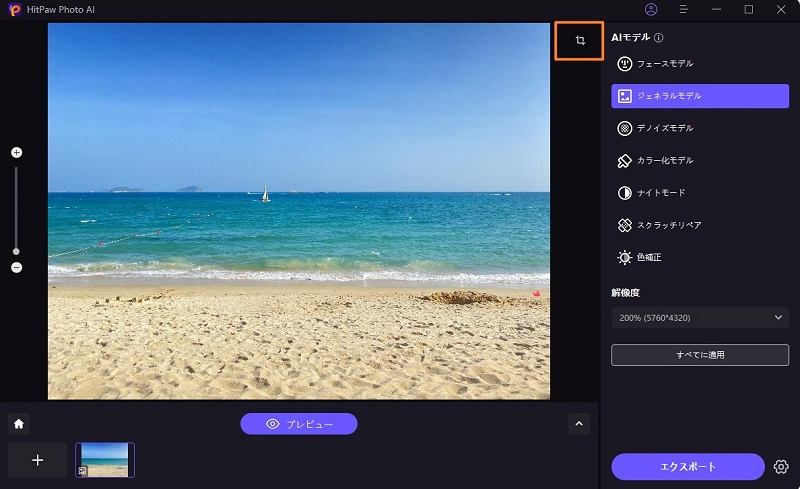Click the beach photo canvas
Image resolution: width=800 pixels, height=489 pixels.
299,211
